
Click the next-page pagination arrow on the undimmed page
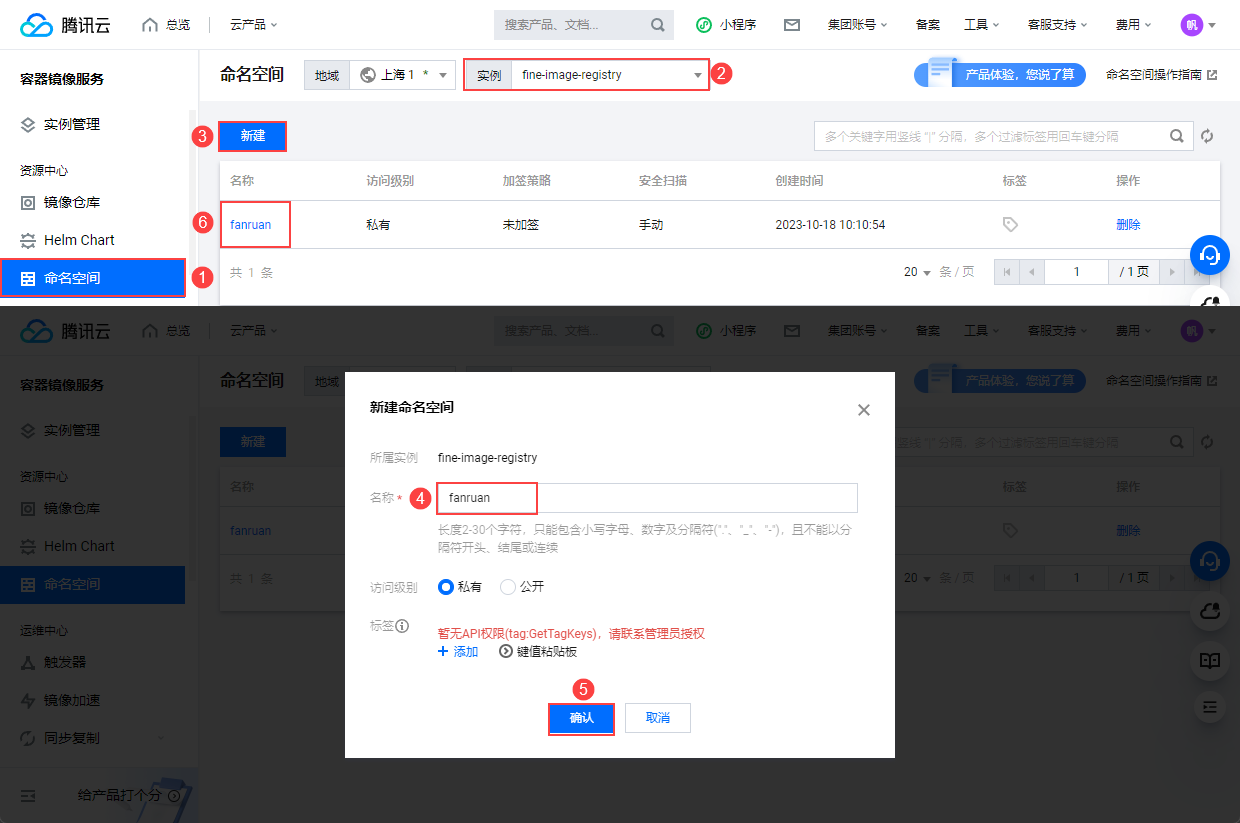point(1171,272)
